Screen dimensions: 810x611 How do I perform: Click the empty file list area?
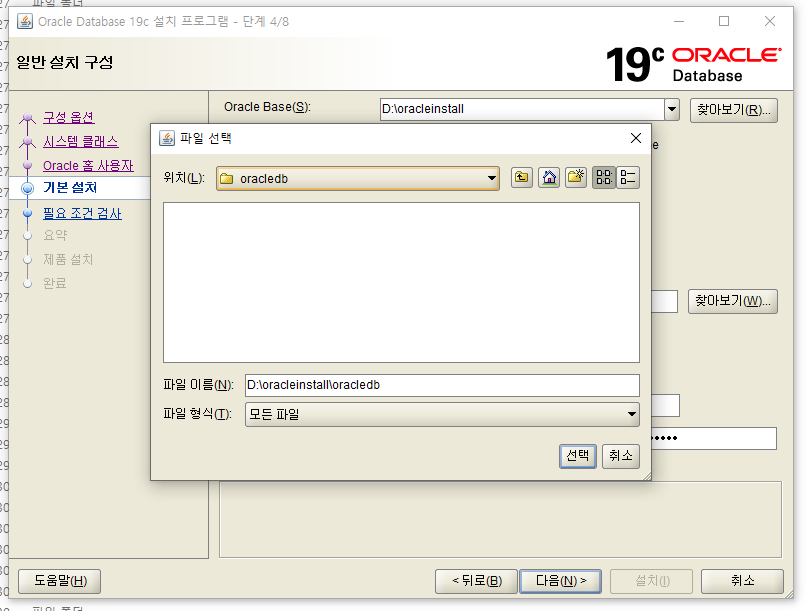pyautogui.click(x=401, y=283)
